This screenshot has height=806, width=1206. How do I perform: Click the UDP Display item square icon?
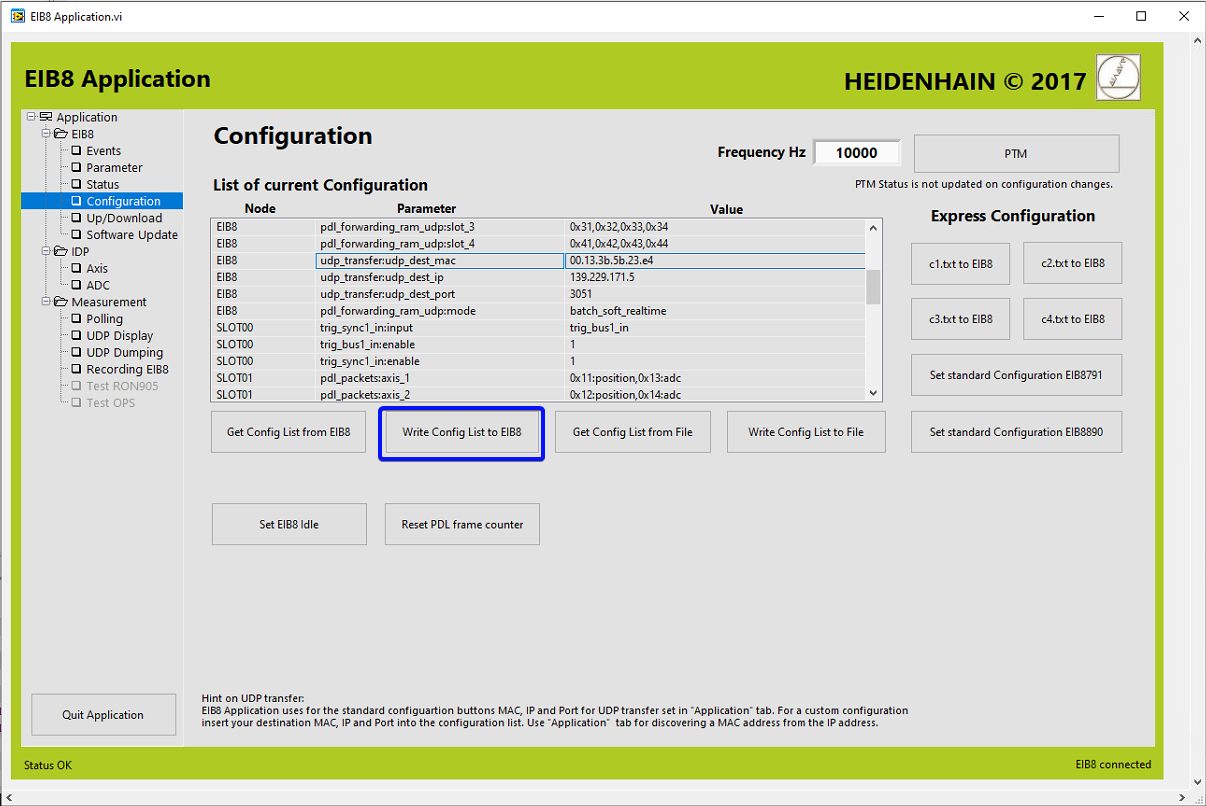tap(76, 336)
